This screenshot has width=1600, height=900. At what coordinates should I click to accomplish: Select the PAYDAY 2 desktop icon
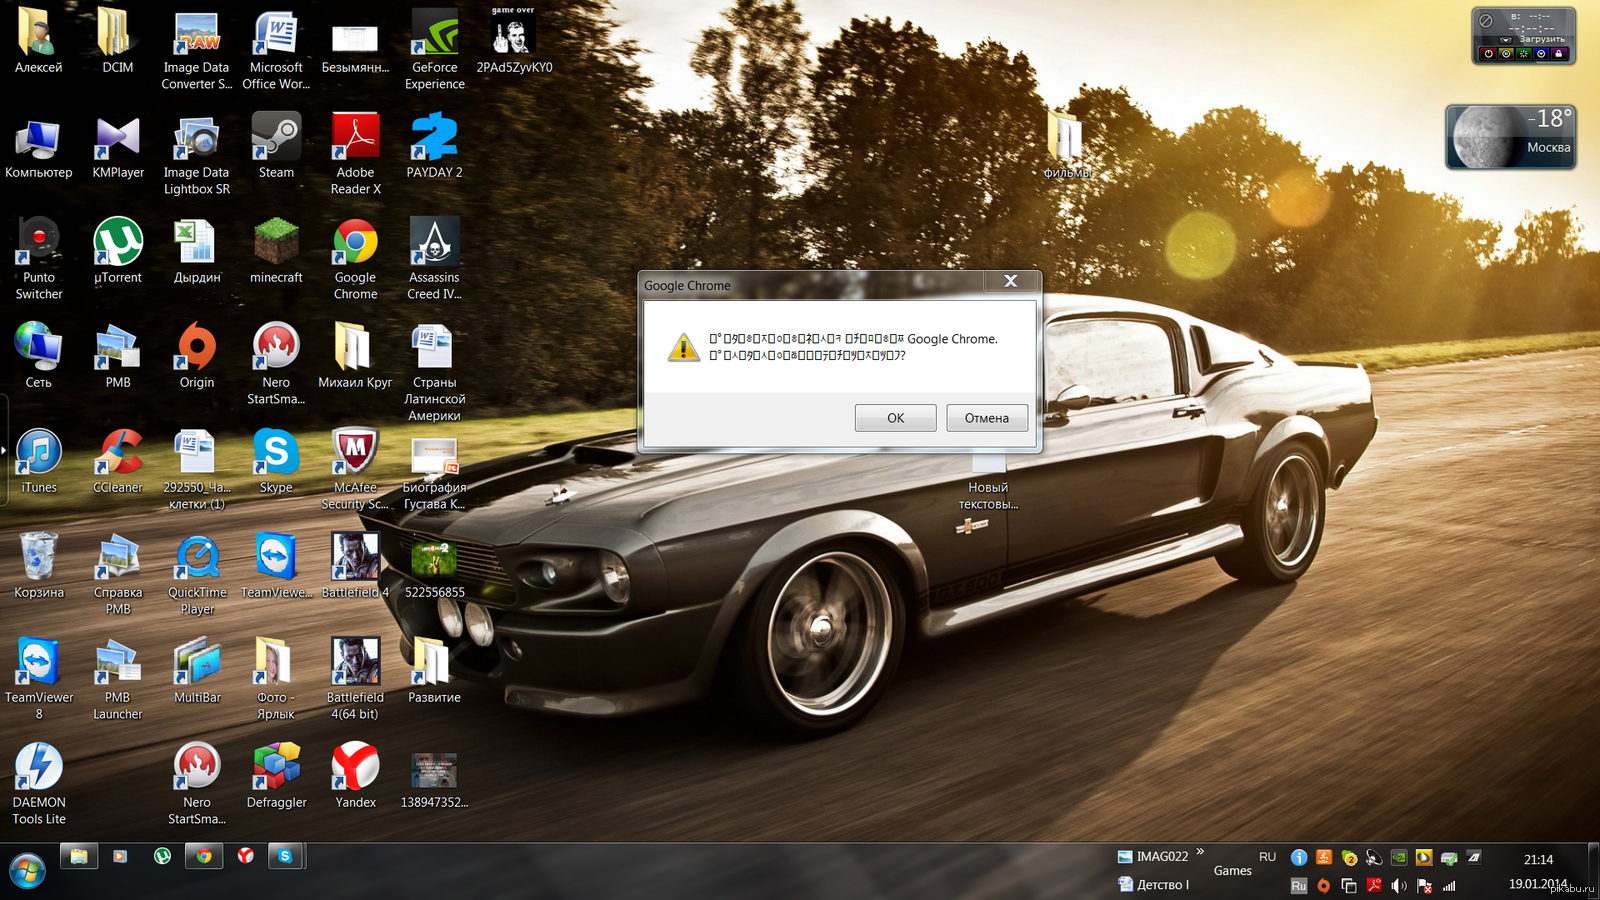click(x=434, y=146)
